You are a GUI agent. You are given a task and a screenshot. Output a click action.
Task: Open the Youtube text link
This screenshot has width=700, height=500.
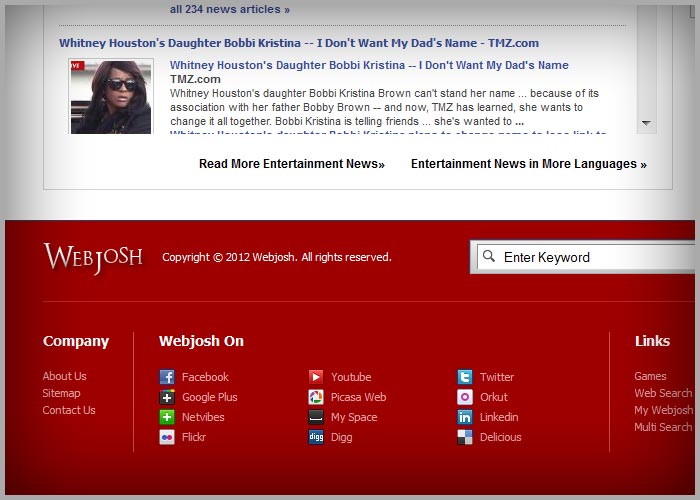tap(351, 377)
